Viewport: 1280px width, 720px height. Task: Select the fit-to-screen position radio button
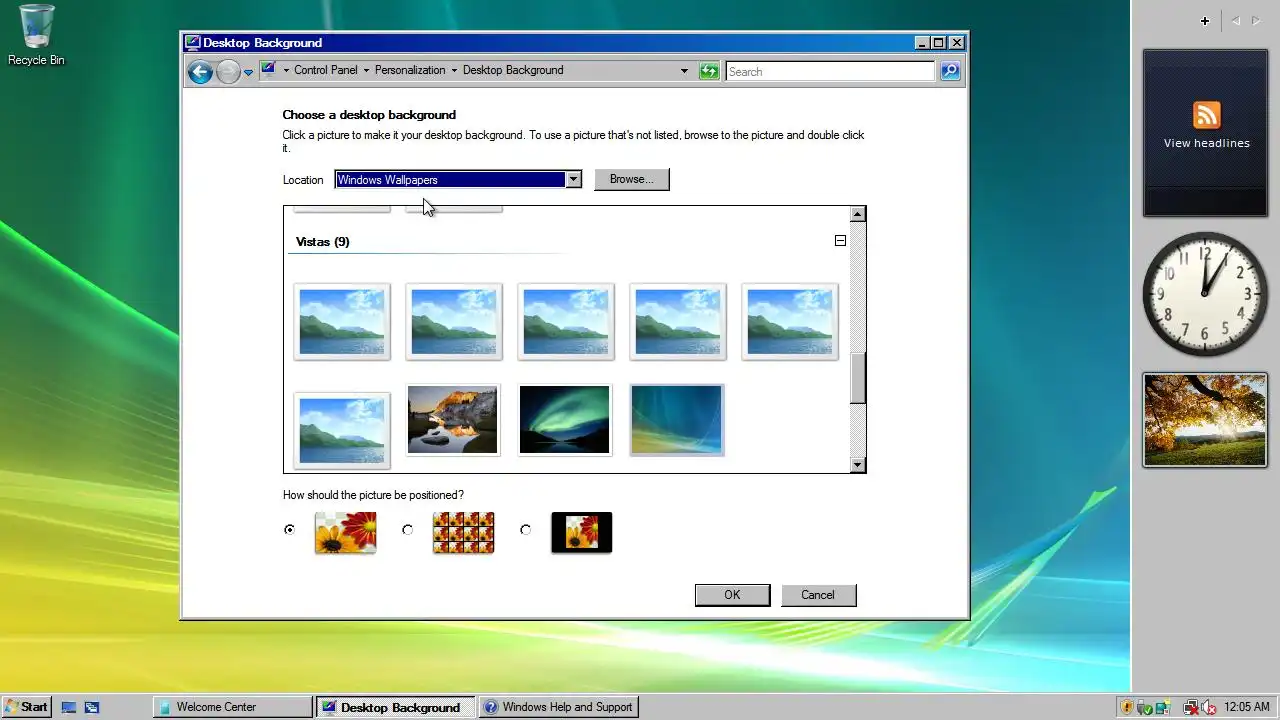pyautogui.click(x=289, y=530)
